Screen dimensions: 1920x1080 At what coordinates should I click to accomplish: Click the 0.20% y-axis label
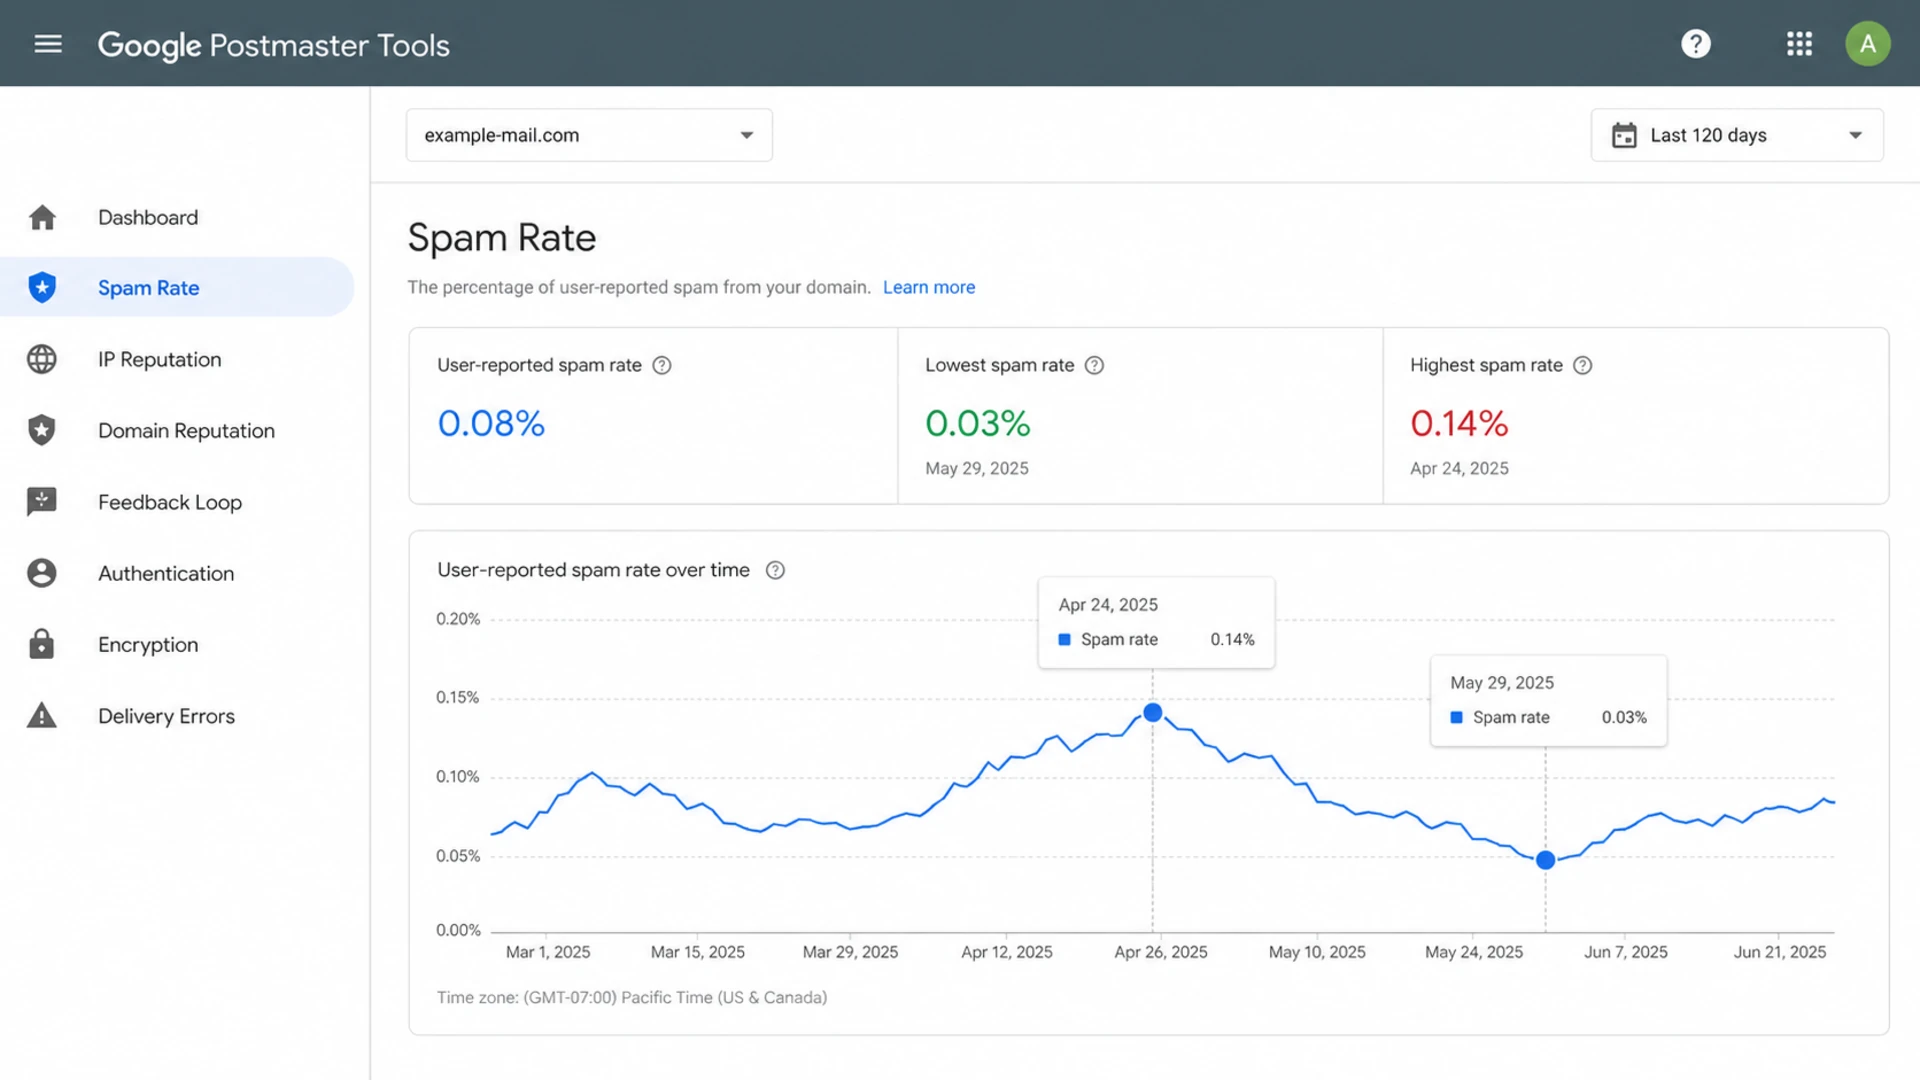point(458,619)
